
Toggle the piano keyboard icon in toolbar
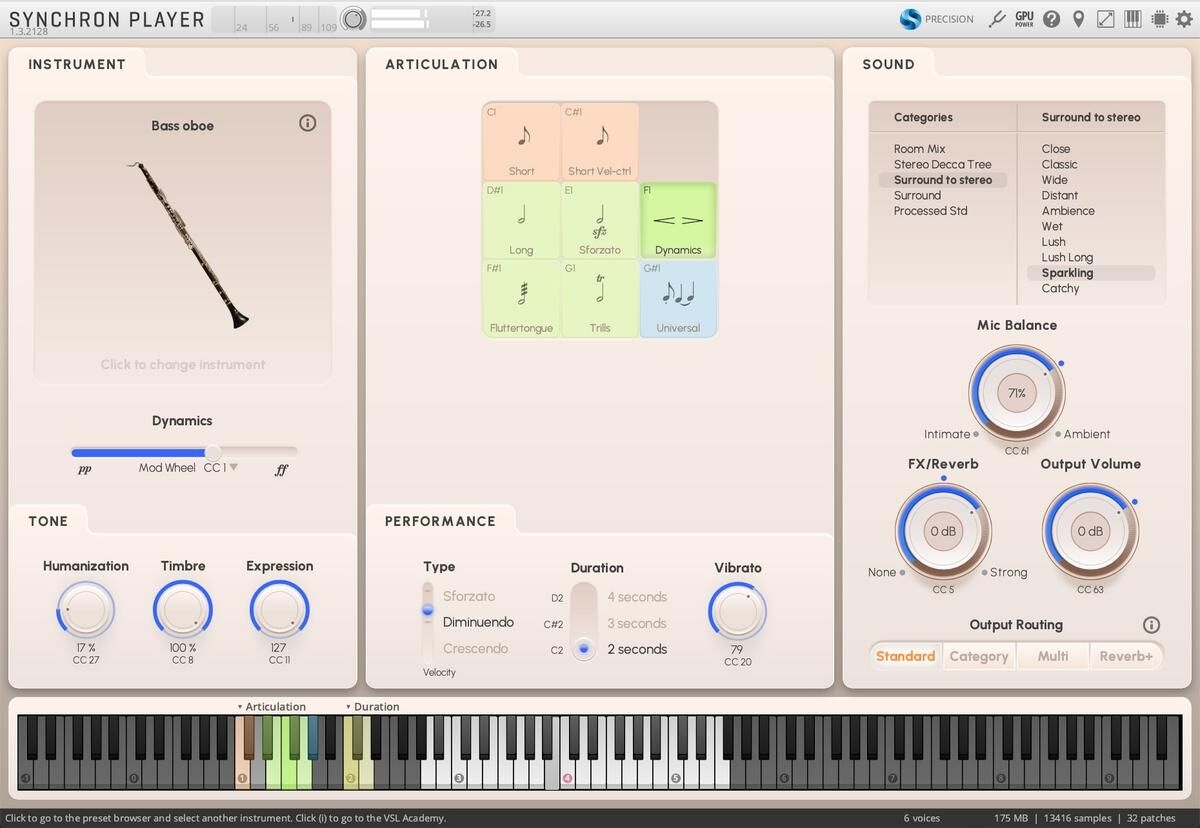click(x=1133, y=19)
